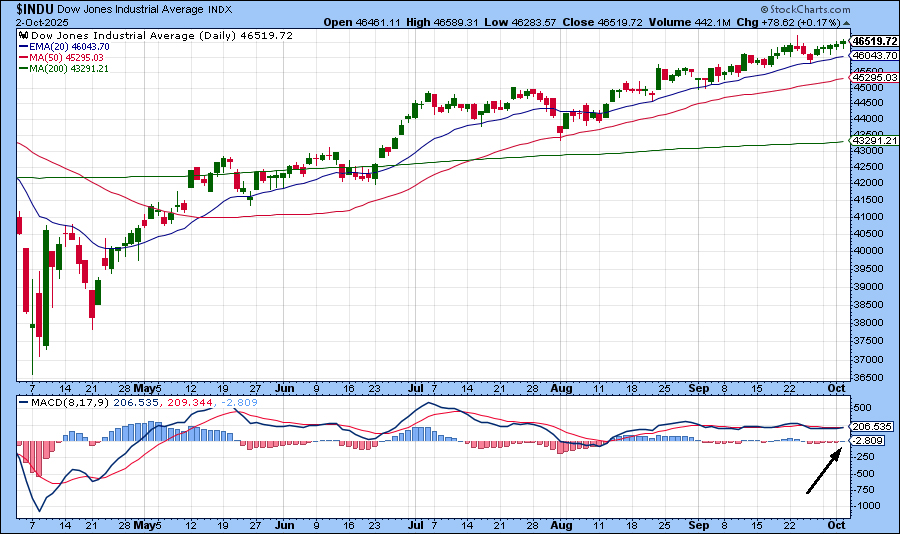
Task: Click the 46519.72 last price tag
Action: [x=873, y=41]
